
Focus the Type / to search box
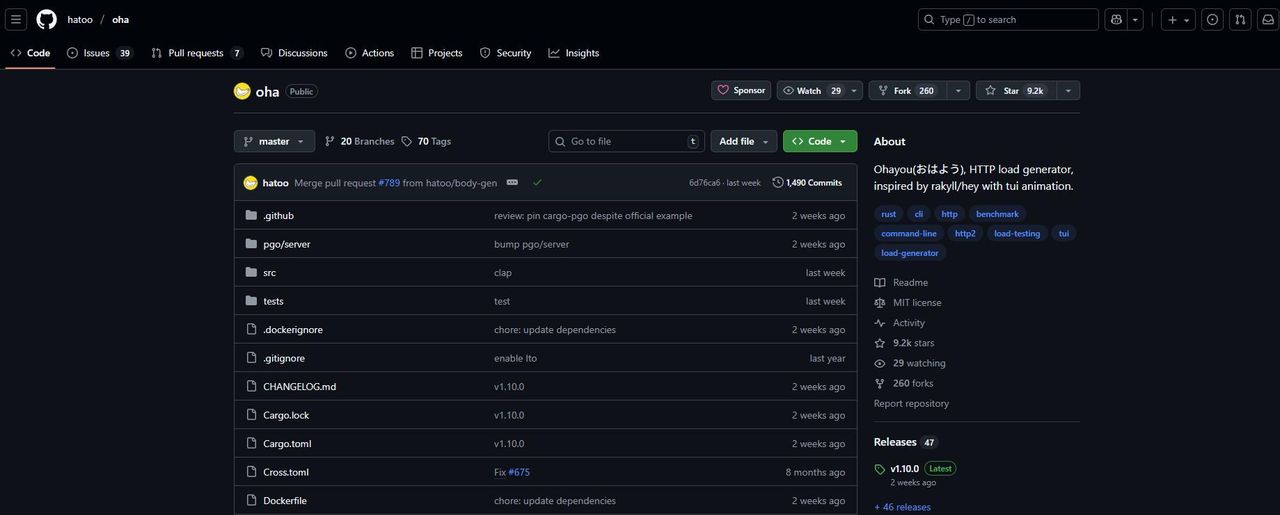click(1008, 19)
